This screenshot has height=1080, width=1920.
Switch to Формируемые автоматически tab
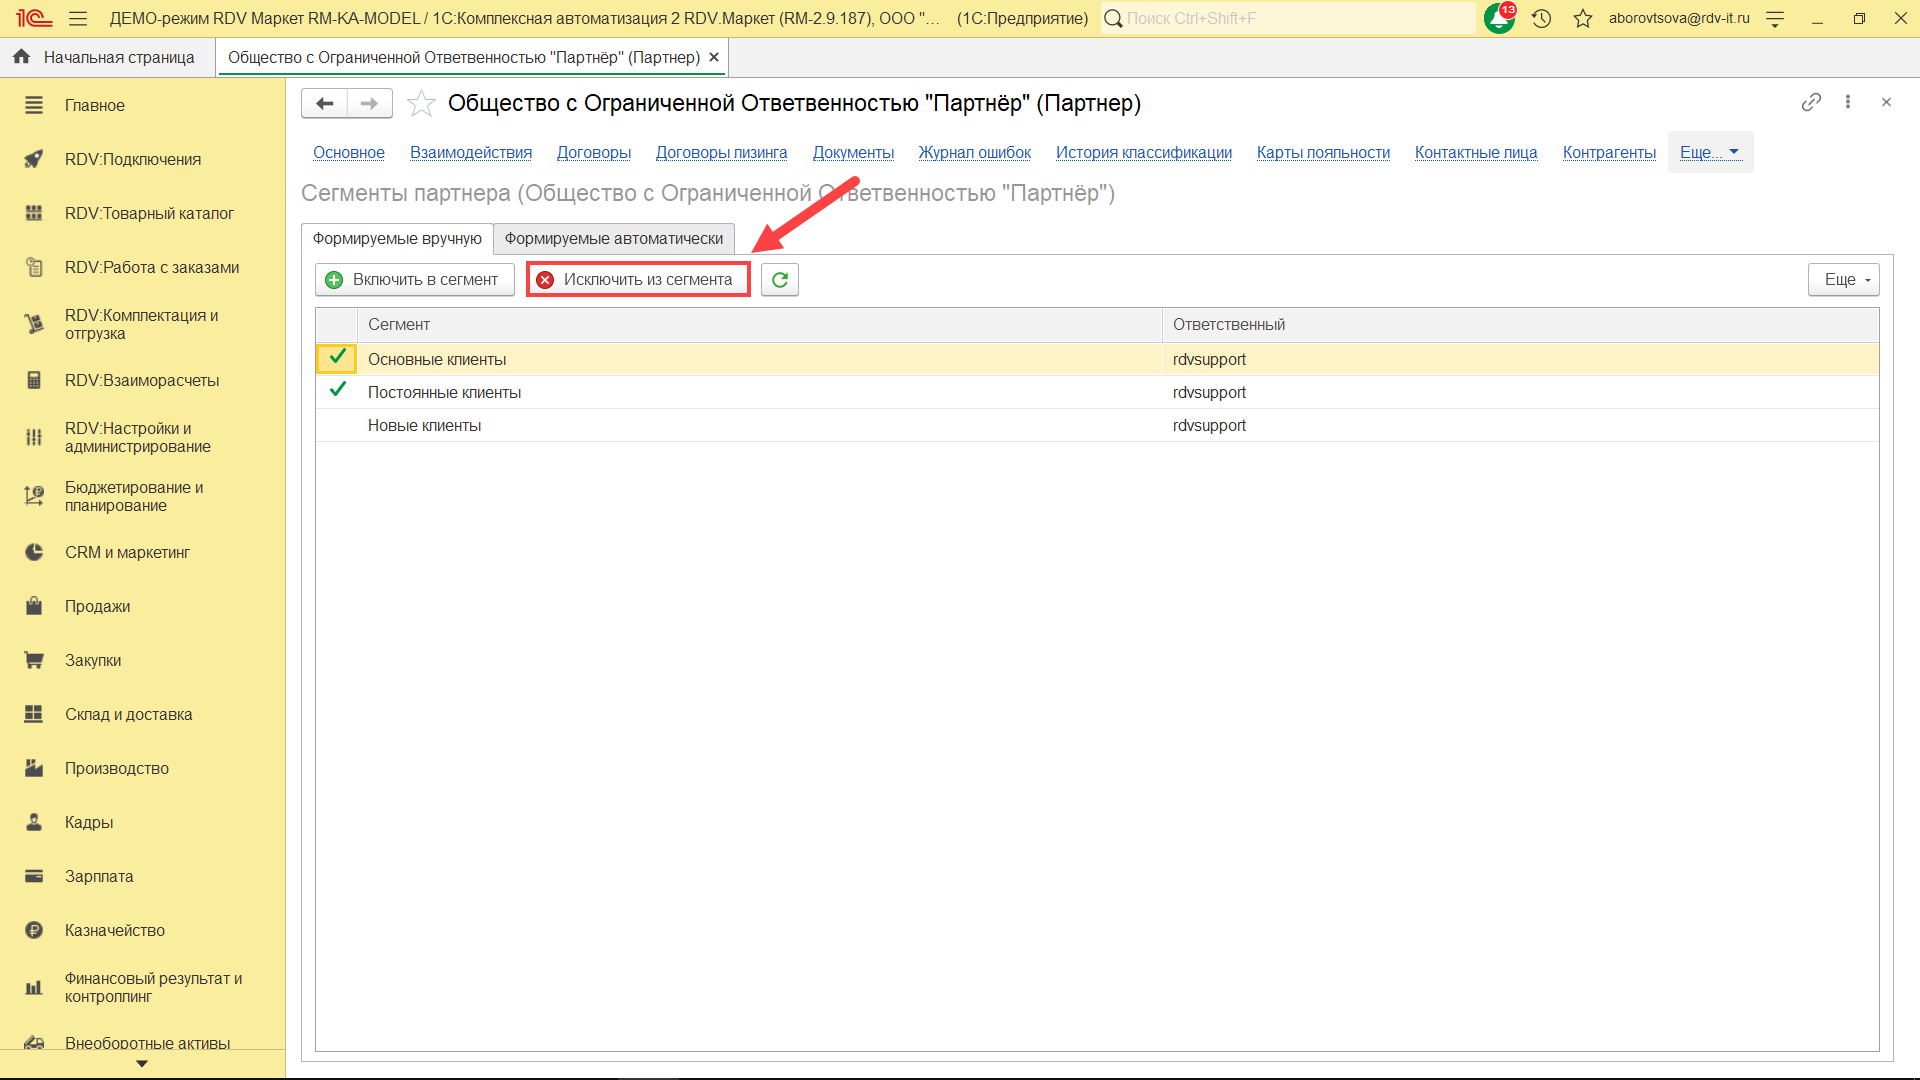(x=613, y=239)
